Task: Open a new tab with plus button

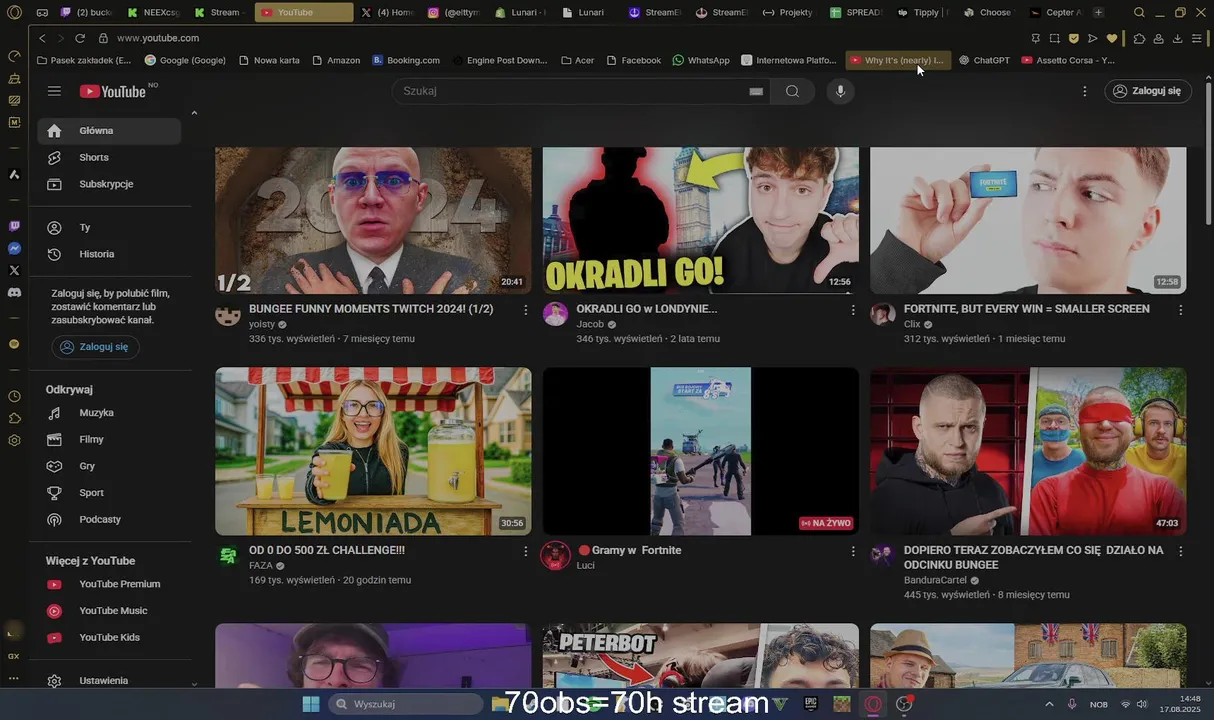Action: [x=1099, y=12]
